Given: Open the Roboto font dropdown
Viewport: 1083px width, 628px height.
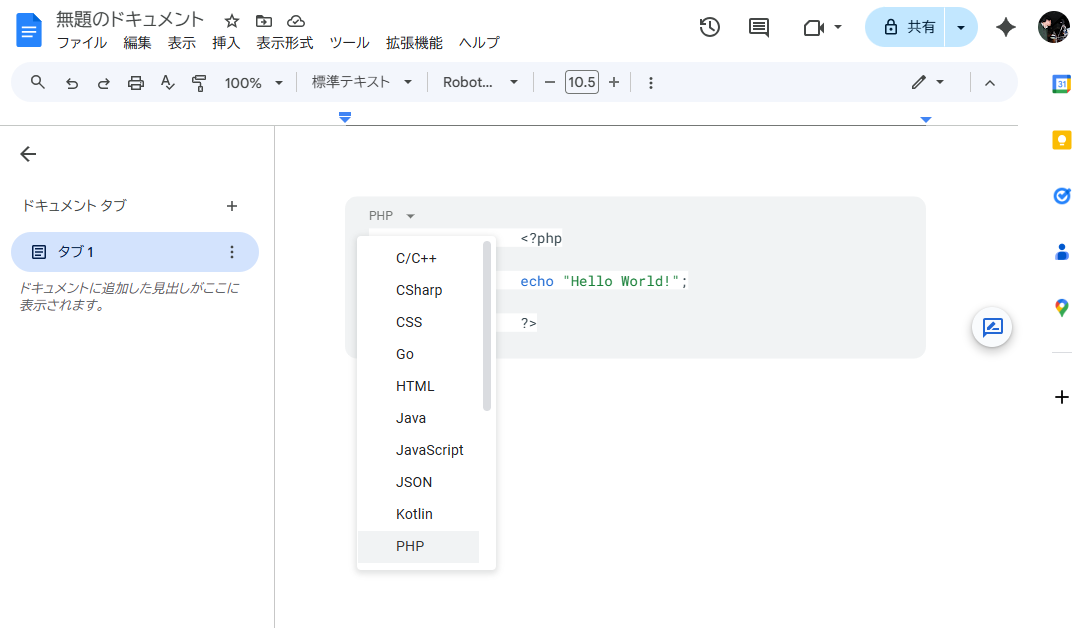Looking at the screenshot, I should (481, 83).
